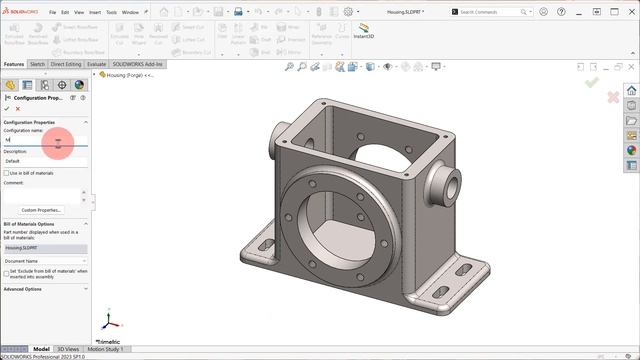
Task: Collapse the Configuration Properties section
Action: (86, 122)
